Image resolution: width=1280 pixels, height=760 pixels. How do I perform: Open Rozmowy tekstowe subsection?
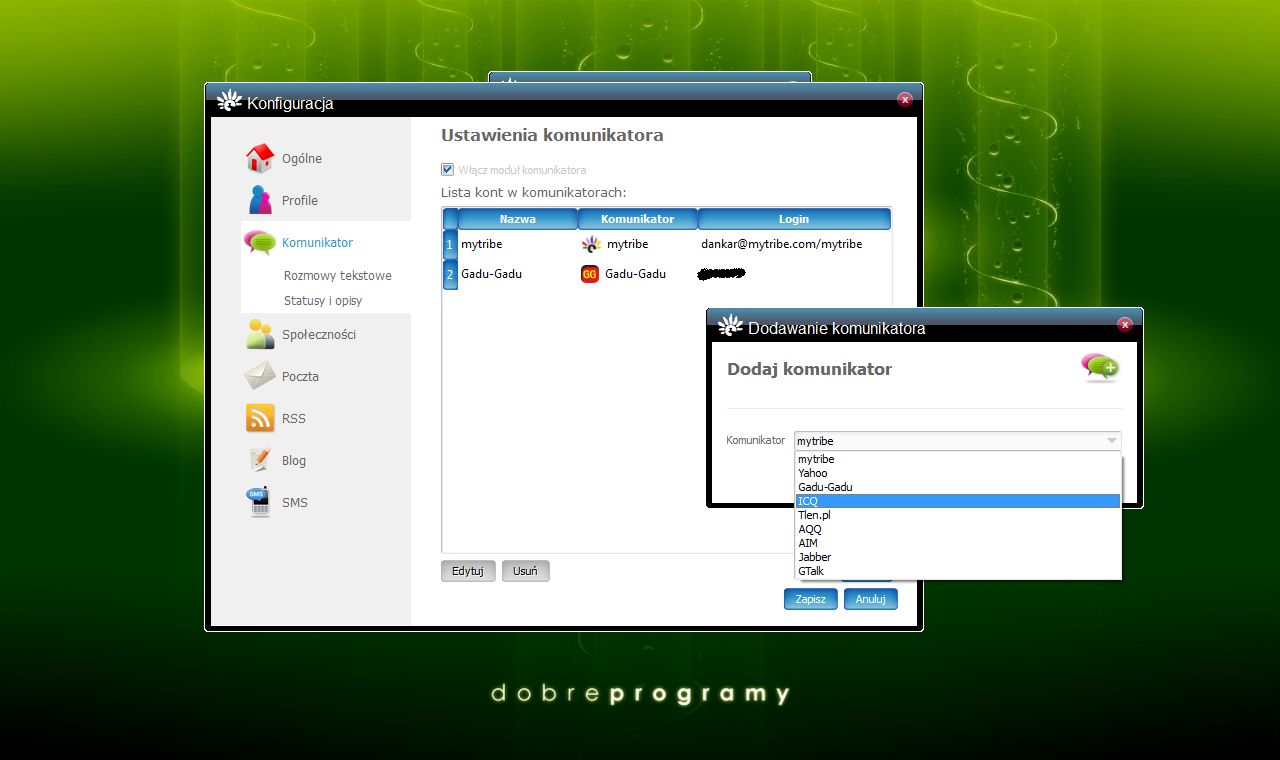coord(338,276)
